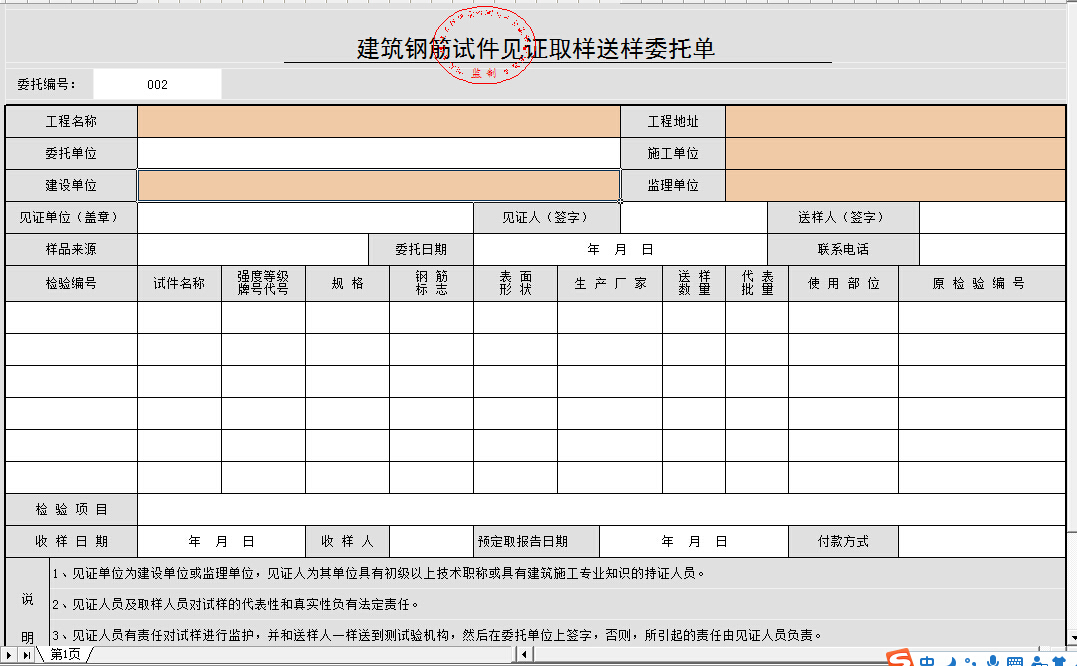The width and height of the screenshot is (1077, 666).
Task: Click the orange 工程名称 input cell
Action: [378, 122]
